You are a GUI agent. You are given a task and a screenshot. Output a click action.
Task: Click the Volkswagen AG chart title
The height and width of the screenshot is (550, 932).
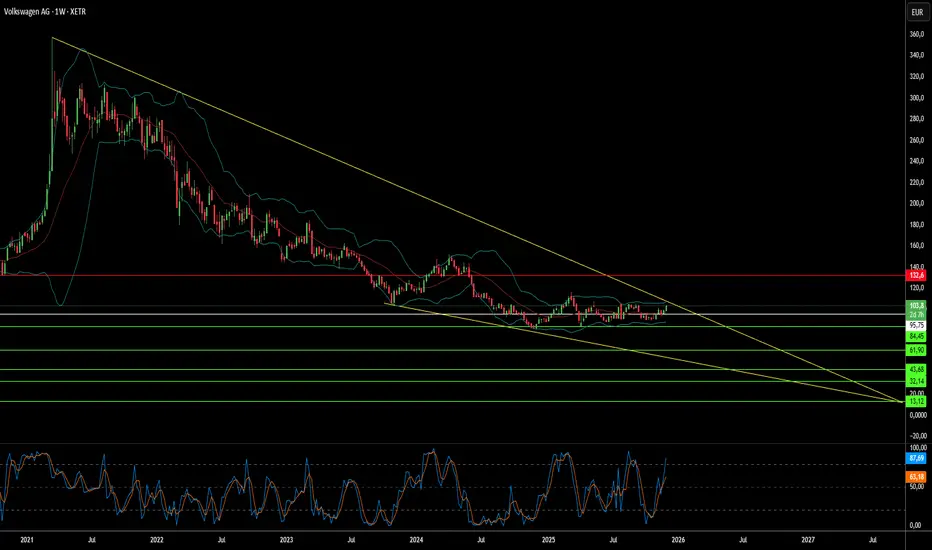click(x=58, y=14)
